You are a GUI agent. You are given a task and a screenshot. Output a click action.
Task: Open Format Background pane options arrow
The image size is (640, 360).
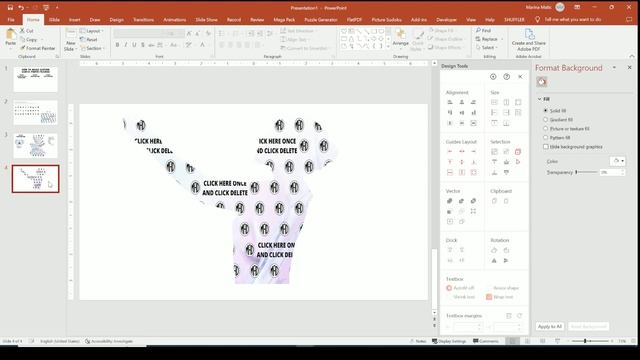click(x=614, y=68)
